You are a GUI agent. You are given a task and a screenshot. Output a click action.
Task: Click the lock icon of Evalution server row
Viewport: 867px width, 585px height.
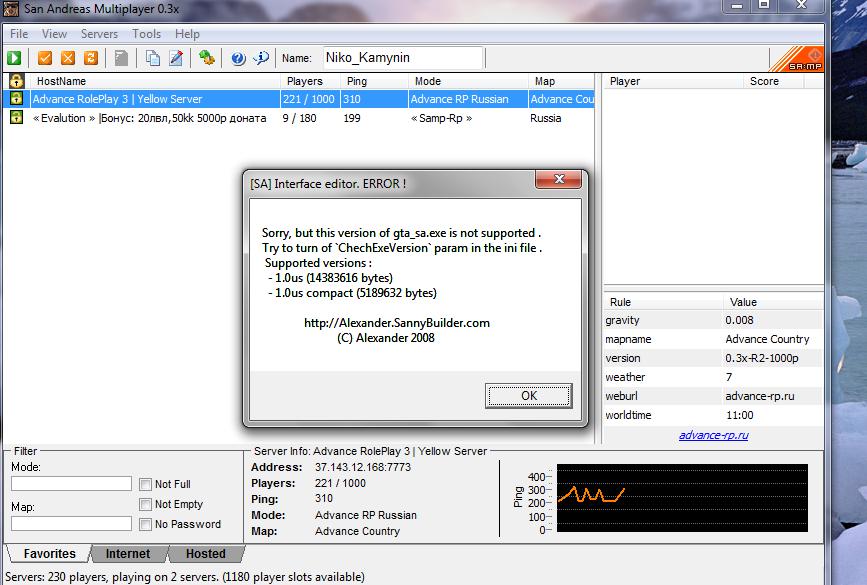tap(17, 117)
